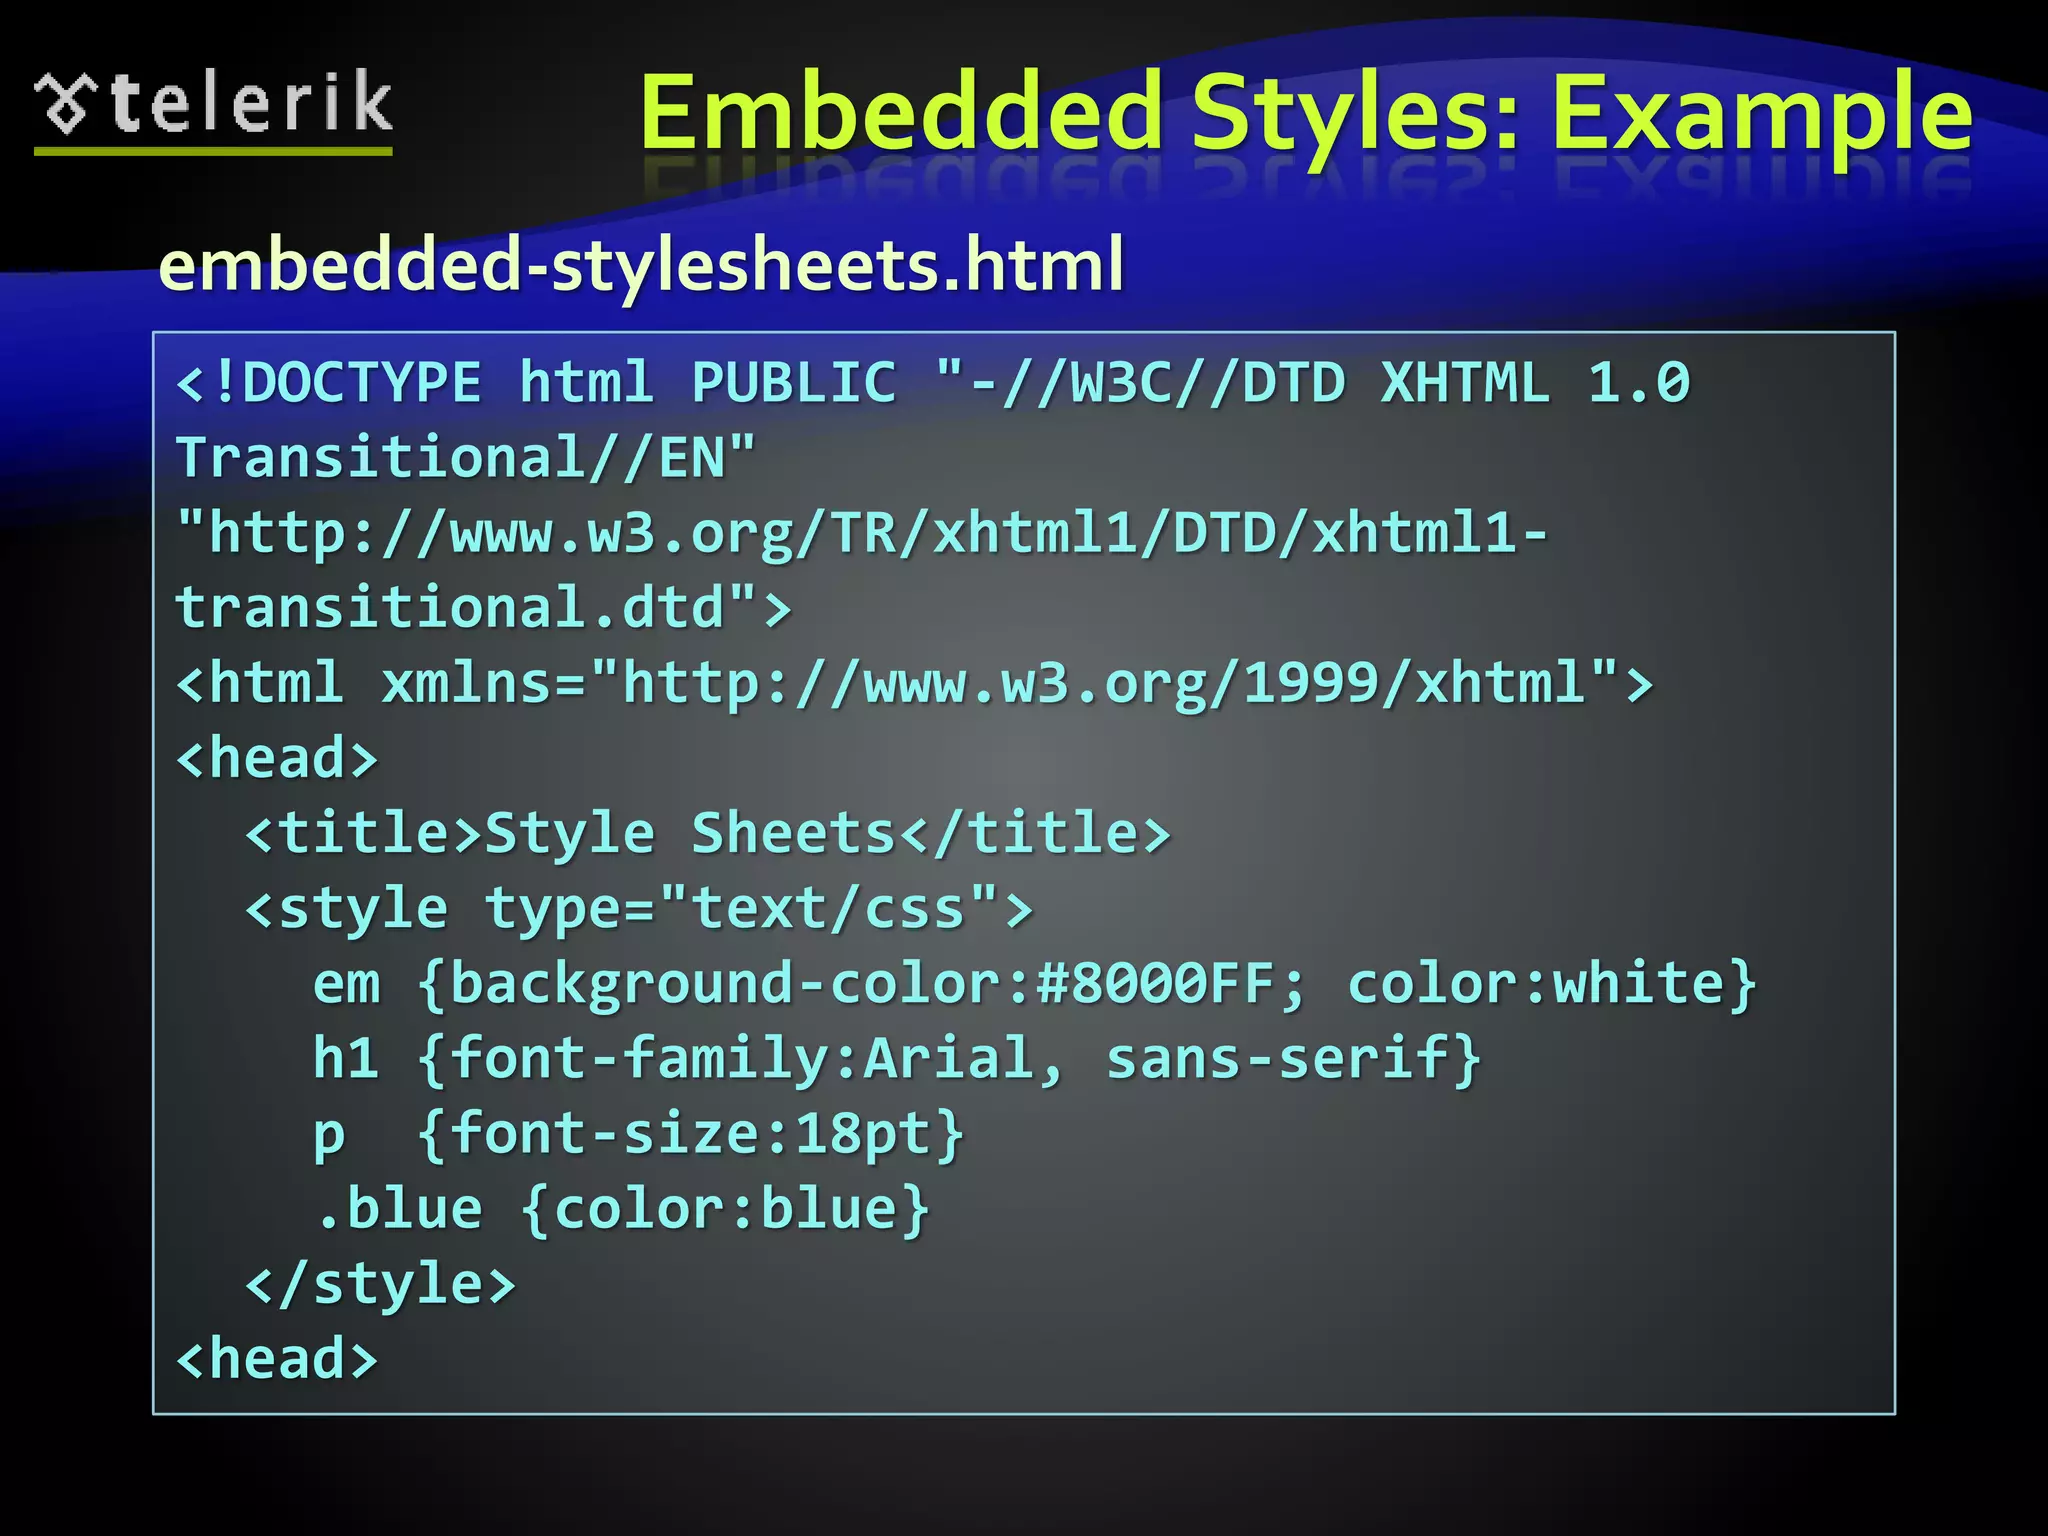Click the closing style tag
Image resolution: width=2048 pixels, height=1536 pixels.
click(x=380, y=1283)
